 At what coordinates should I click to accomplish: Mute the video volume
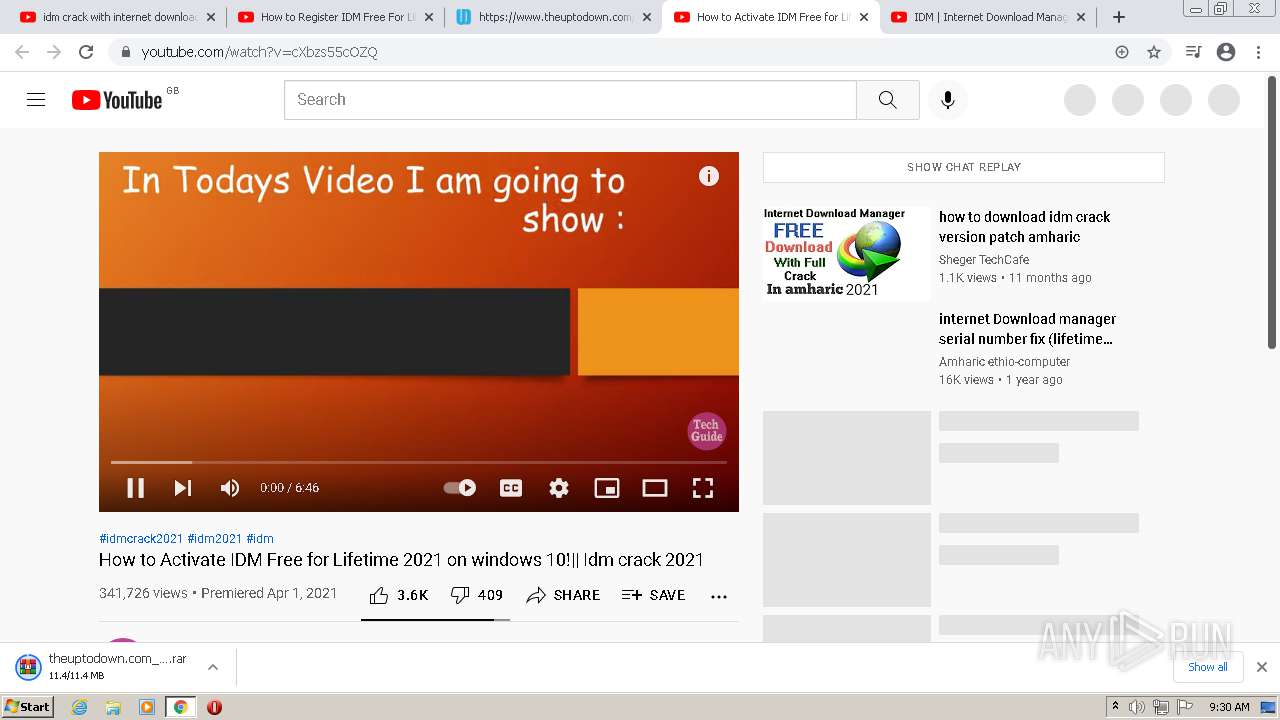click(230, 488)
